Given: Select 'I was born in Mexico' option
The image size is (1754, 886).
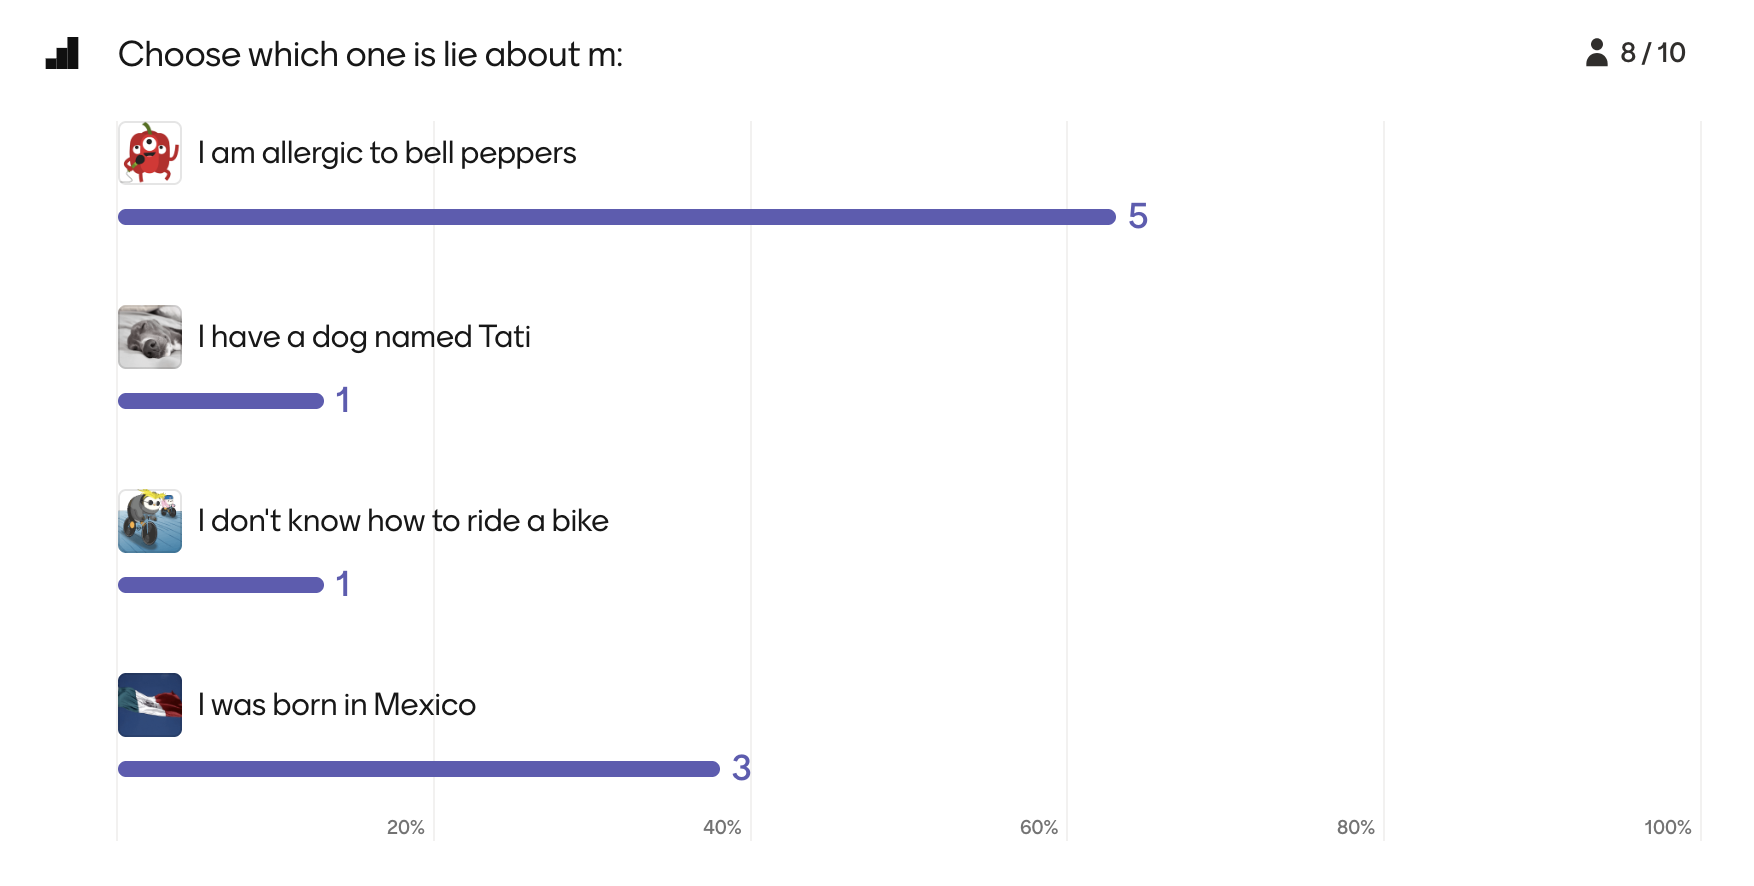Looking at the screenshot, I should tap(337, 705).
